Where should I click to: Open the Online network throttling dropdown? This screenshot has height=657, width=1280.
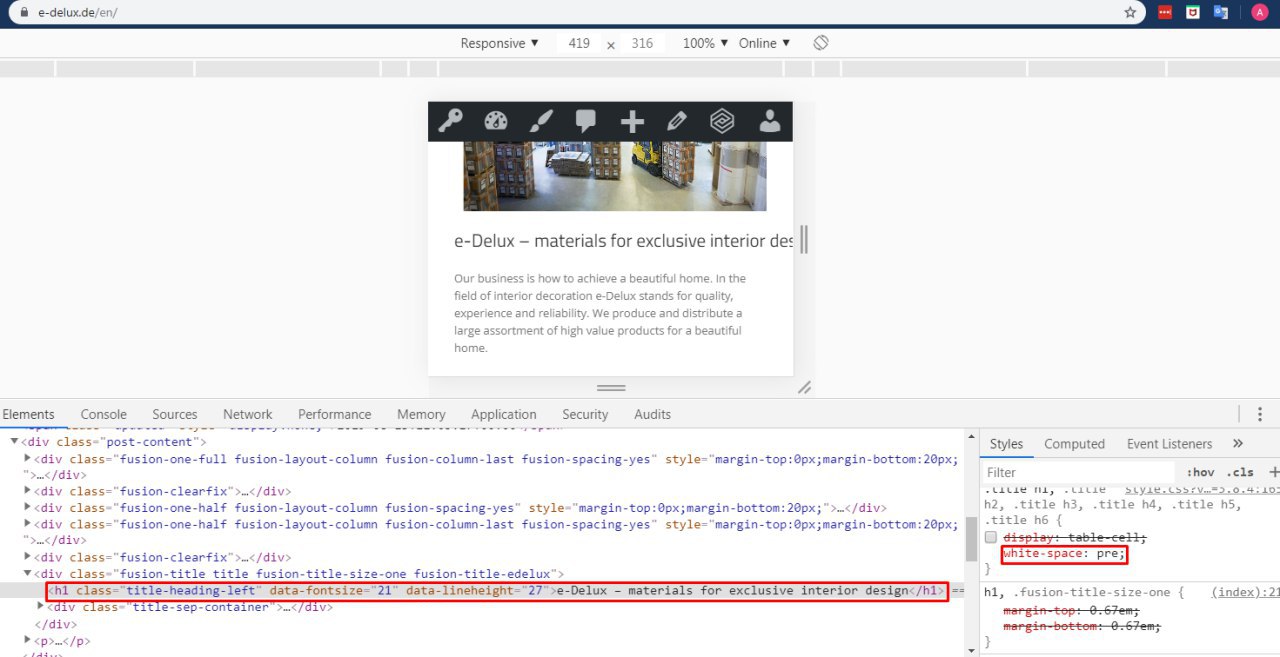[x=765, y=43]
